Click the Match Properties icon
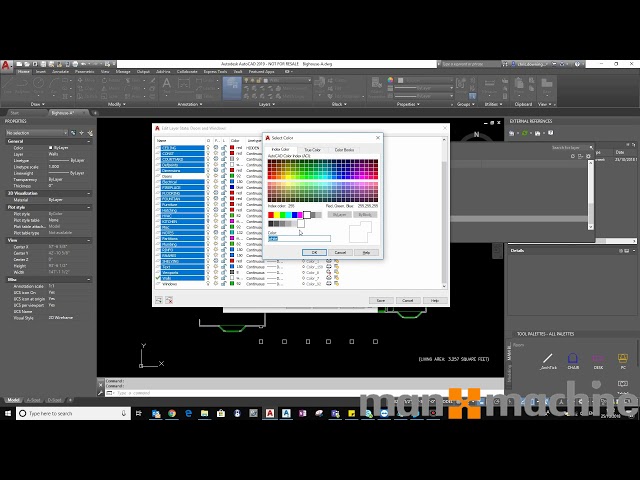 tap(376, 85)
